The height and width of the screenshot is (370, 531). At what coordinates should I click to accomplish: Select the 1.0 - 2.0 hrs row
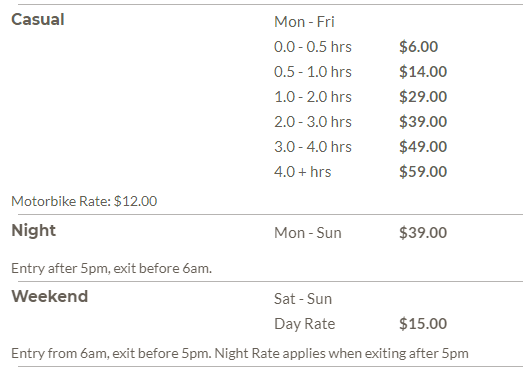(360, 97)
